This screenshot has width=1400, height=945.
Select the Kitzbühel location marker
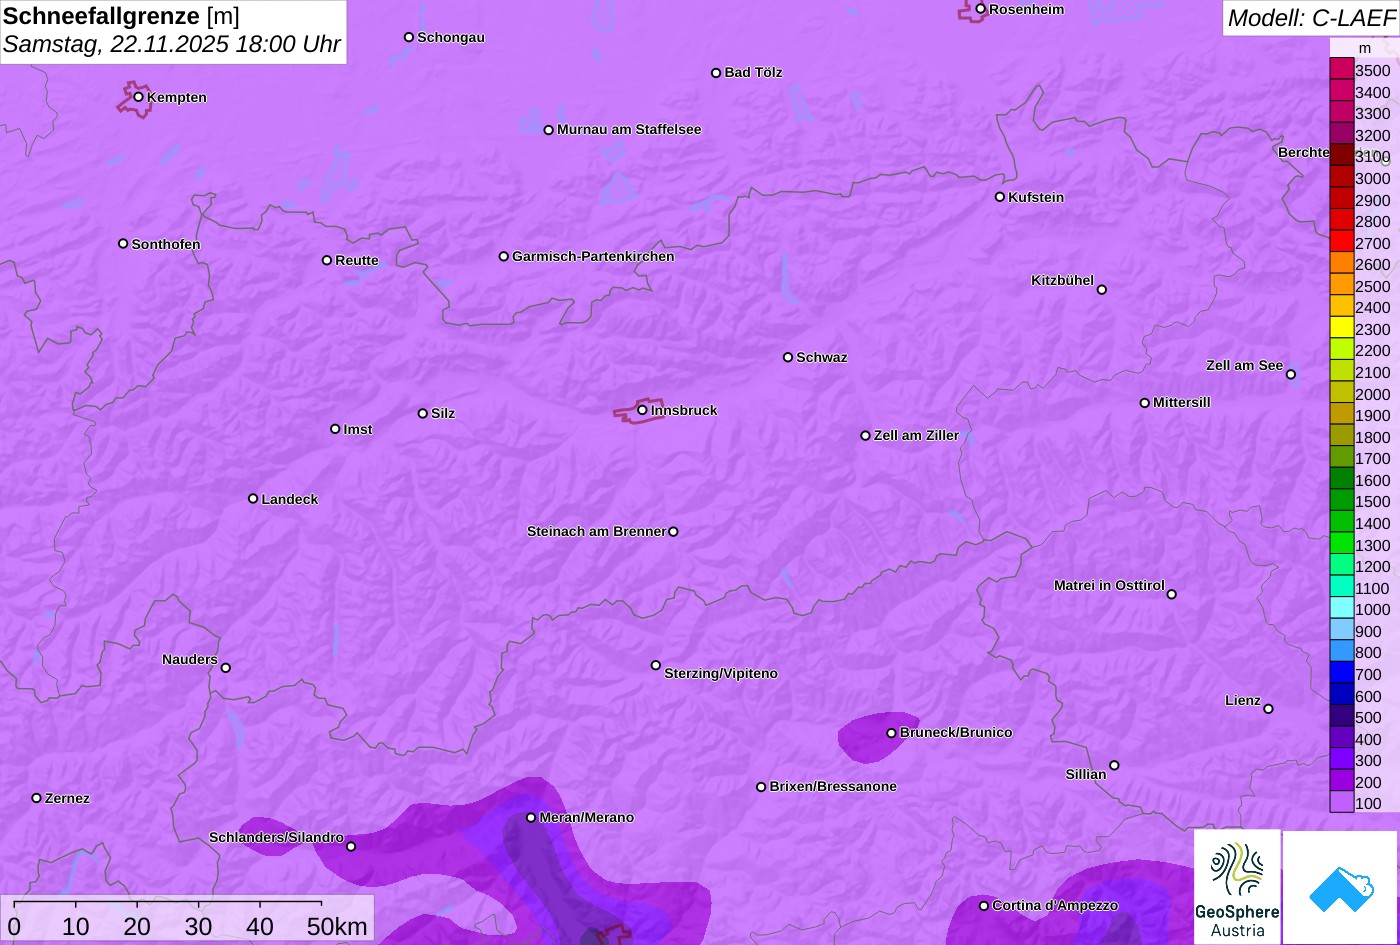(x=1102, y=290)
